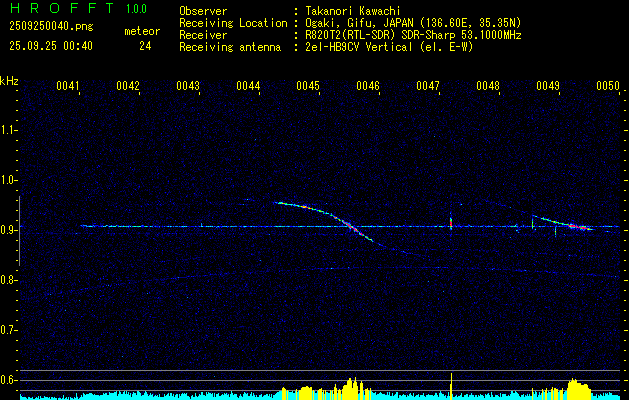Click the observer name Takanori Kawachi
The height and width of the screenshot is (400, 629).
[x=354, y=11]
